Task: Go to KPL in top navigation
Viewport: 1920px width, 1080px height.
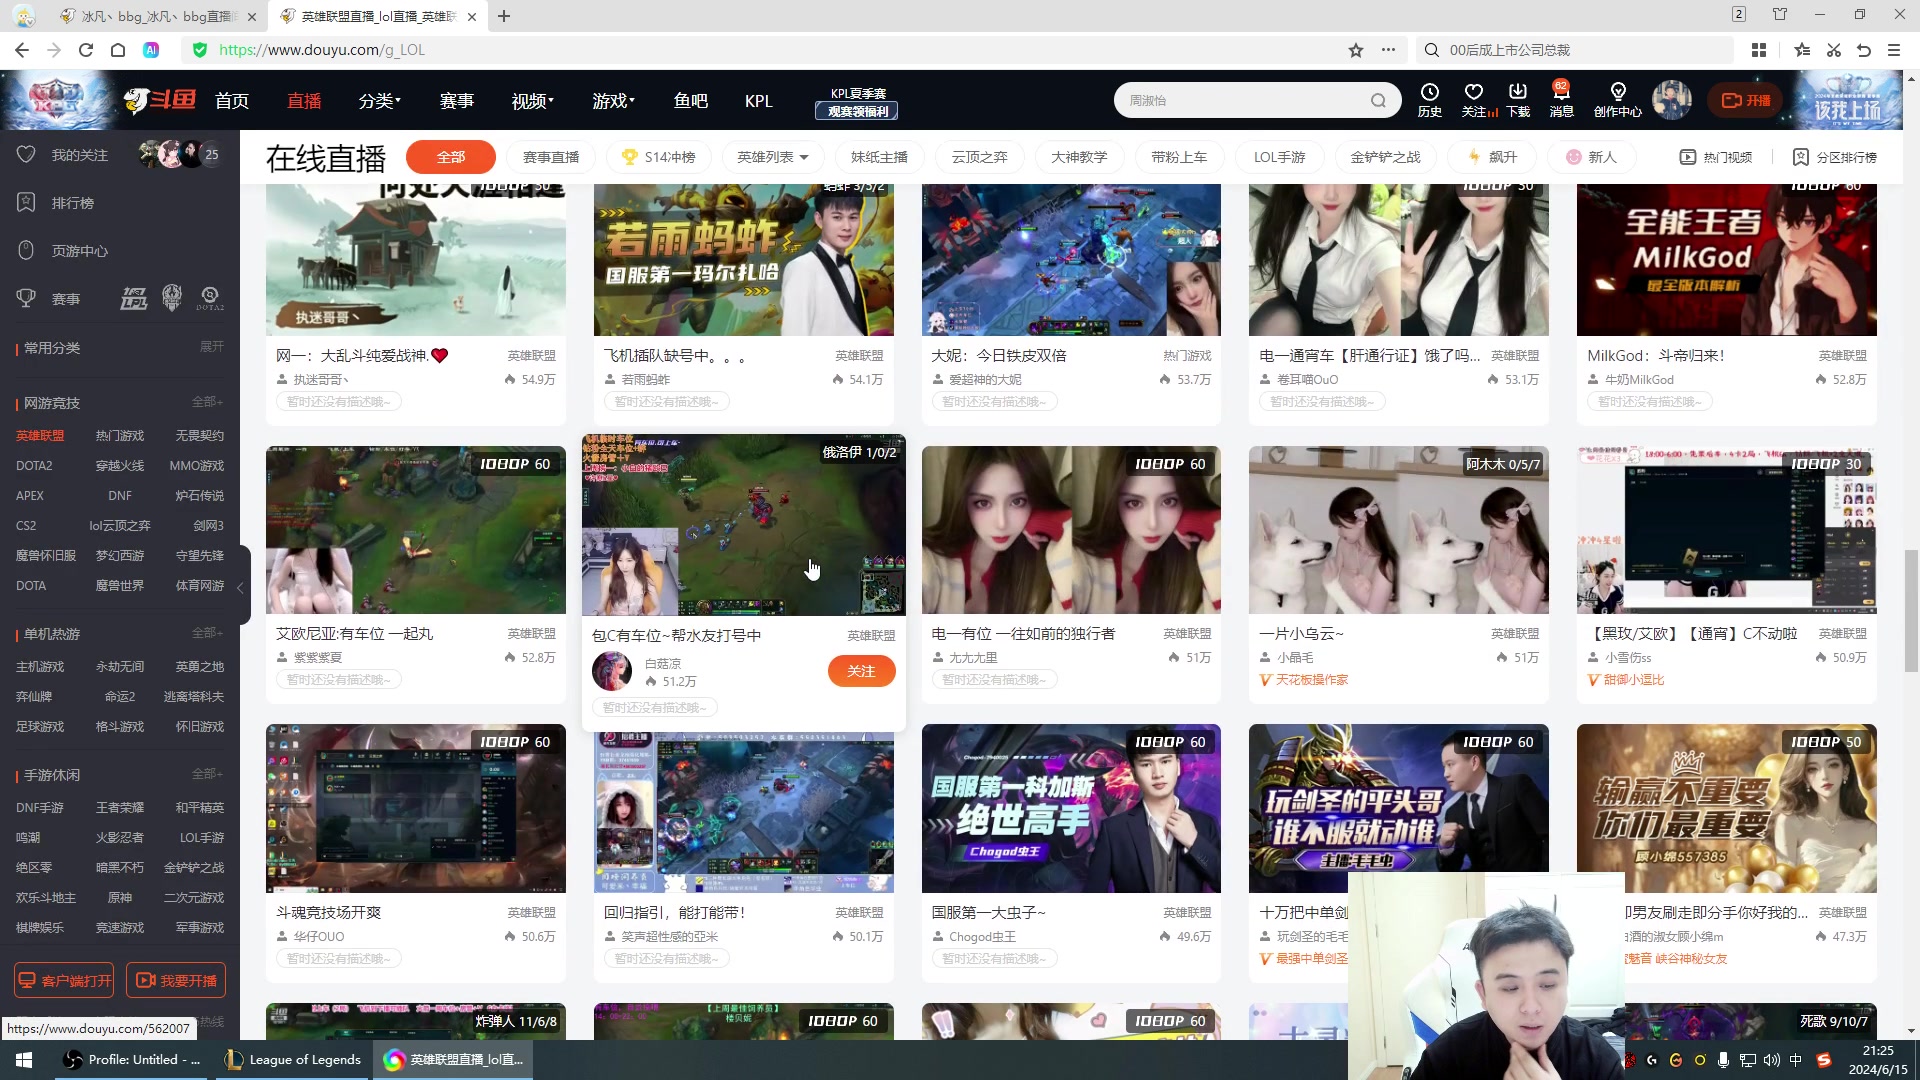Action: [758, 100]
